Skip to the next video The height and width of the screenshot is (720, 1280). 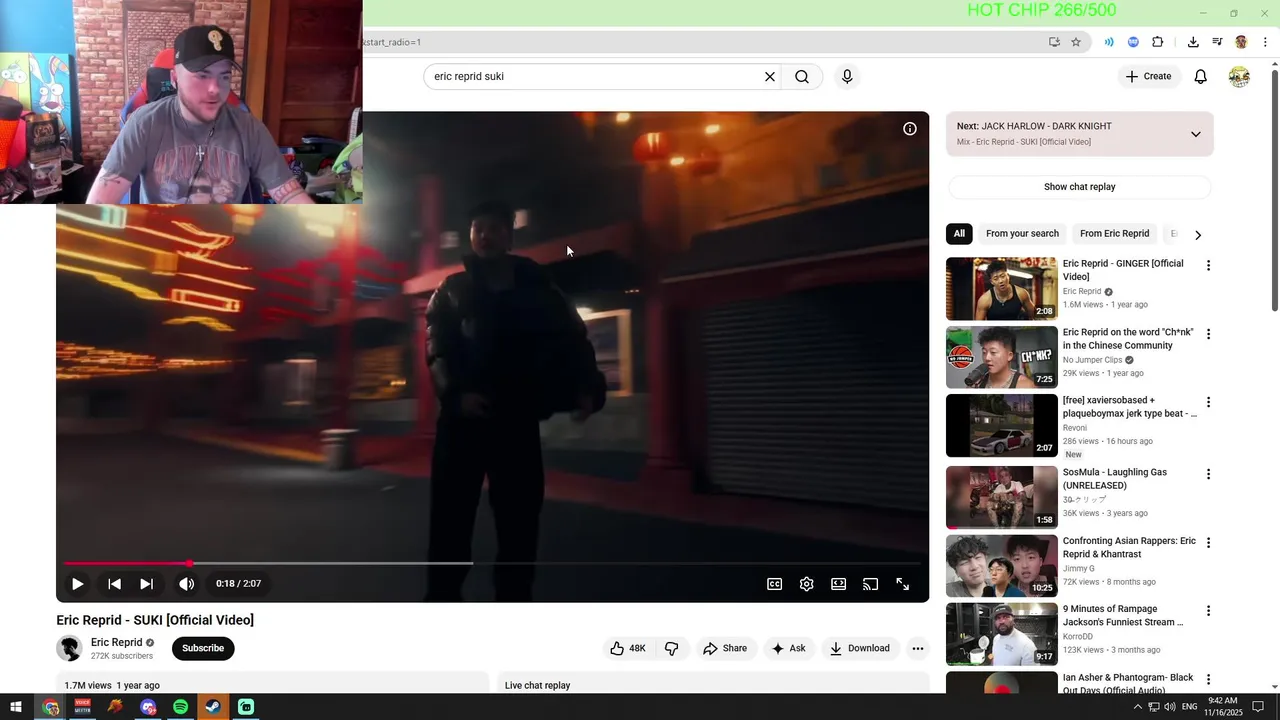tap(146, 584)
